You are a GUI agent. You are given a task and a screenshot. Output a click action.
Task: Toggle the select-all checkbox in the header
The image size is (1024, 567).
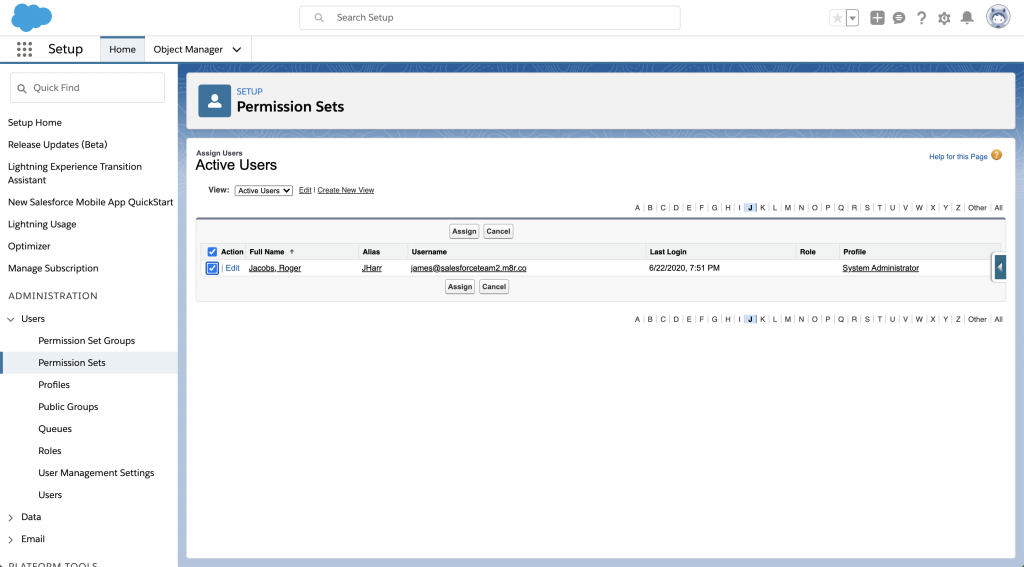212,251
